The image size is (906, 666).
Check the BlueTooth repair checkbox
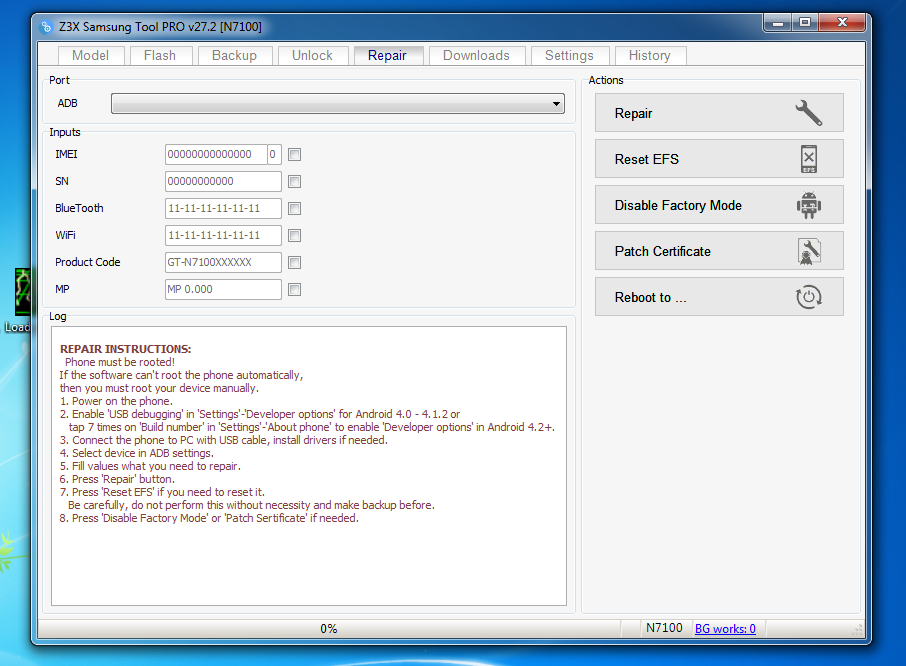coord(295,209)
